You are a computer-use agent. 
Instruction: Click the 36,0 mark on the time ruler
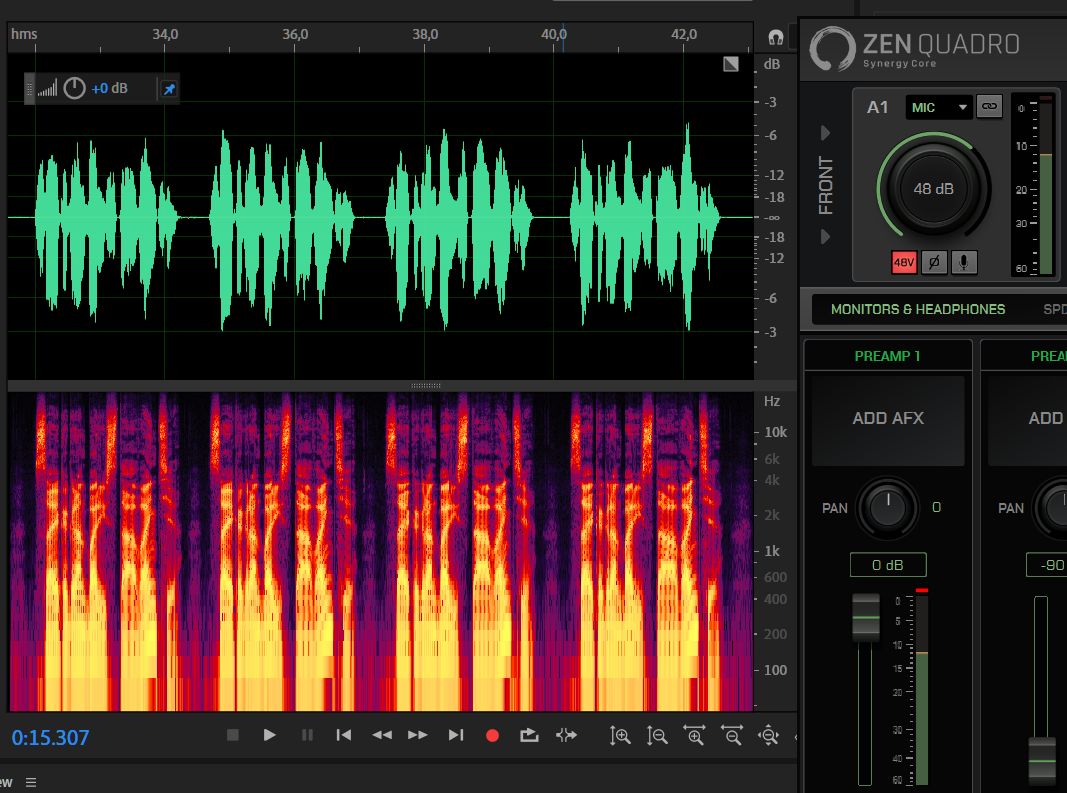pos(295,34)
